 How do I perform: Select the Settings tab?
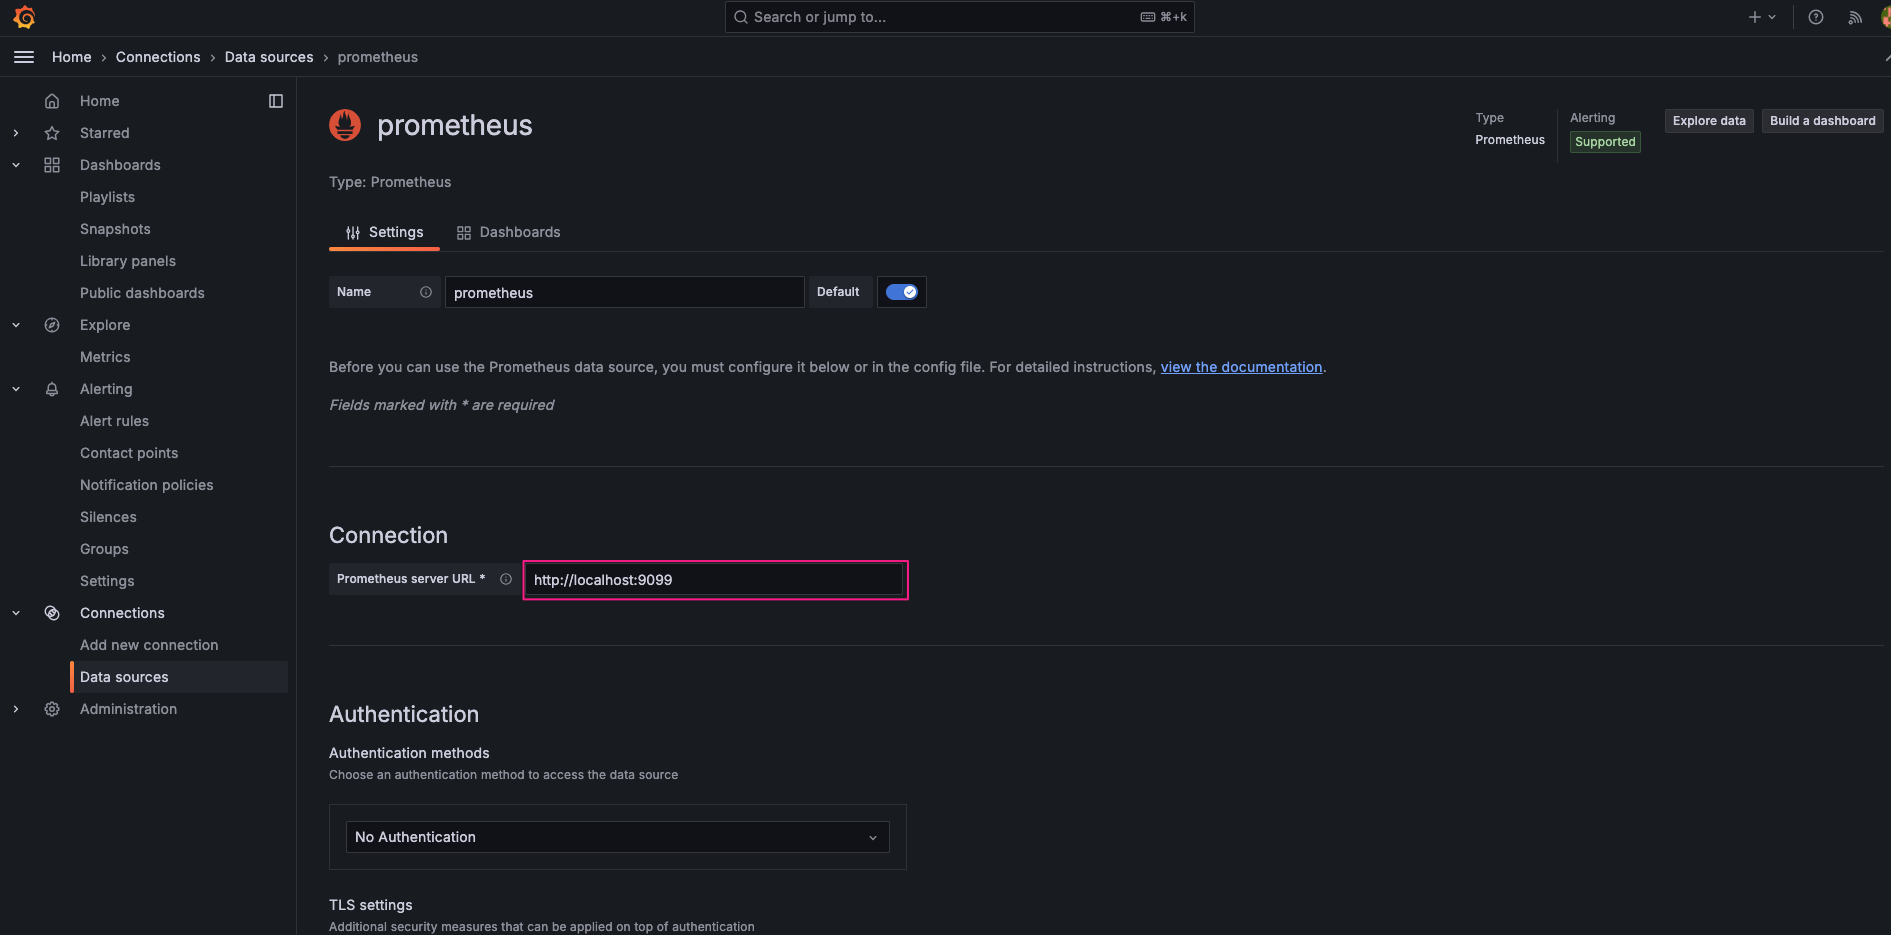pos(385,232)
